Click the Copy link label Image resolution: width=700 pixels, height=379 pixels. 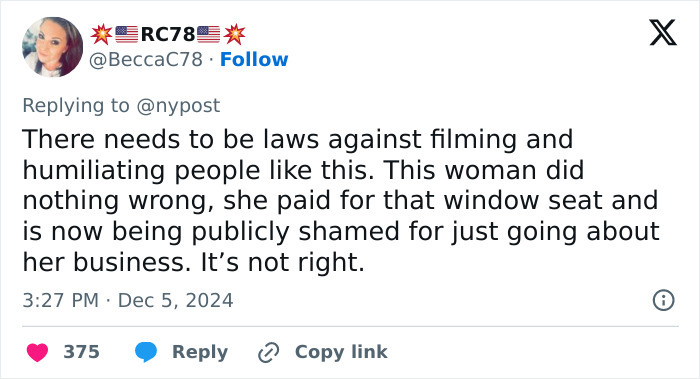tap(341, 352)
